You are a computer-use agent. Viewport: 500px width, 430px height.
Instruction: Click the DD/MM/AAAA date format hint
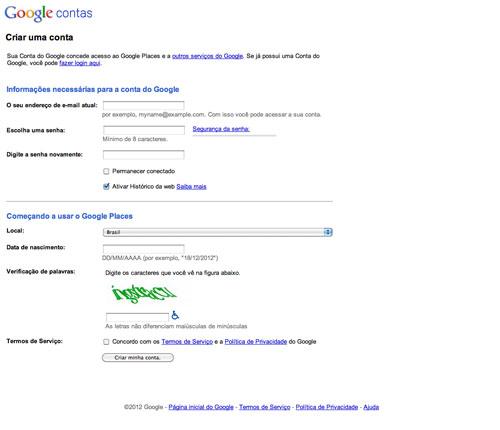click(x=160, y=258)
